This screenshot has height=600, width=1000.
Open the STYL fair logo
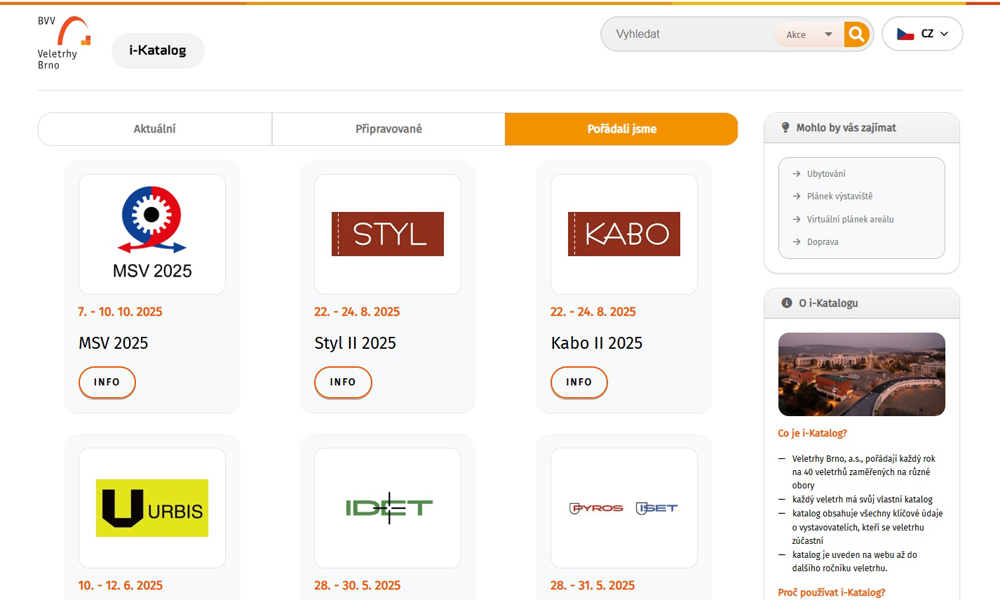[x=387, y=234]
